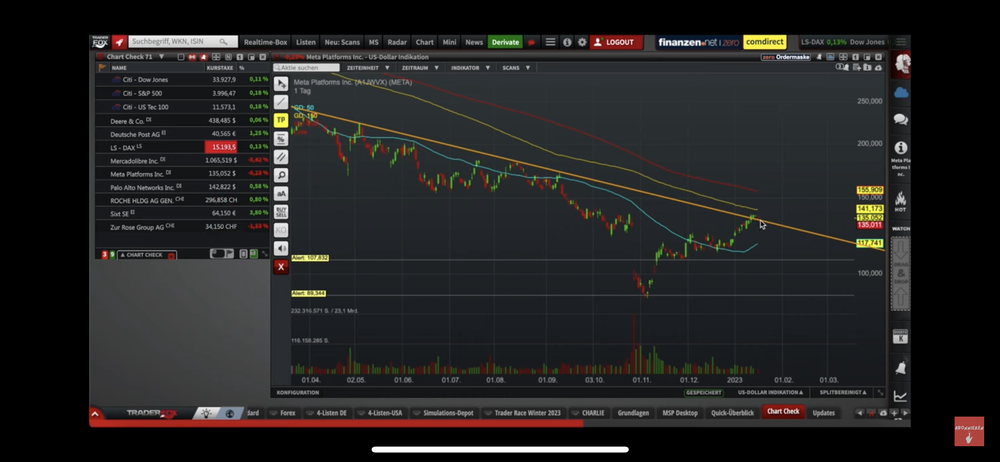Click the Suchbegriff, WKN, ISIN search field

click(183, 41)
